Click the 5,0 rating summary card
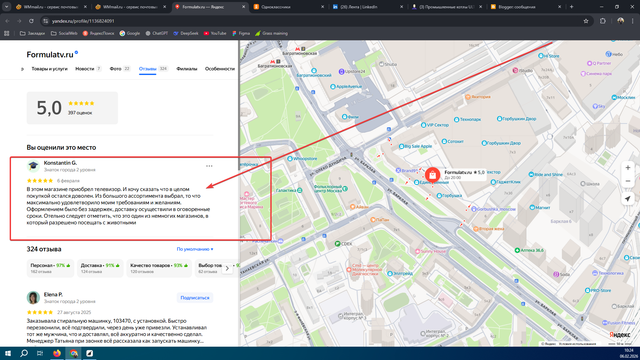 [x=72, y=108]
